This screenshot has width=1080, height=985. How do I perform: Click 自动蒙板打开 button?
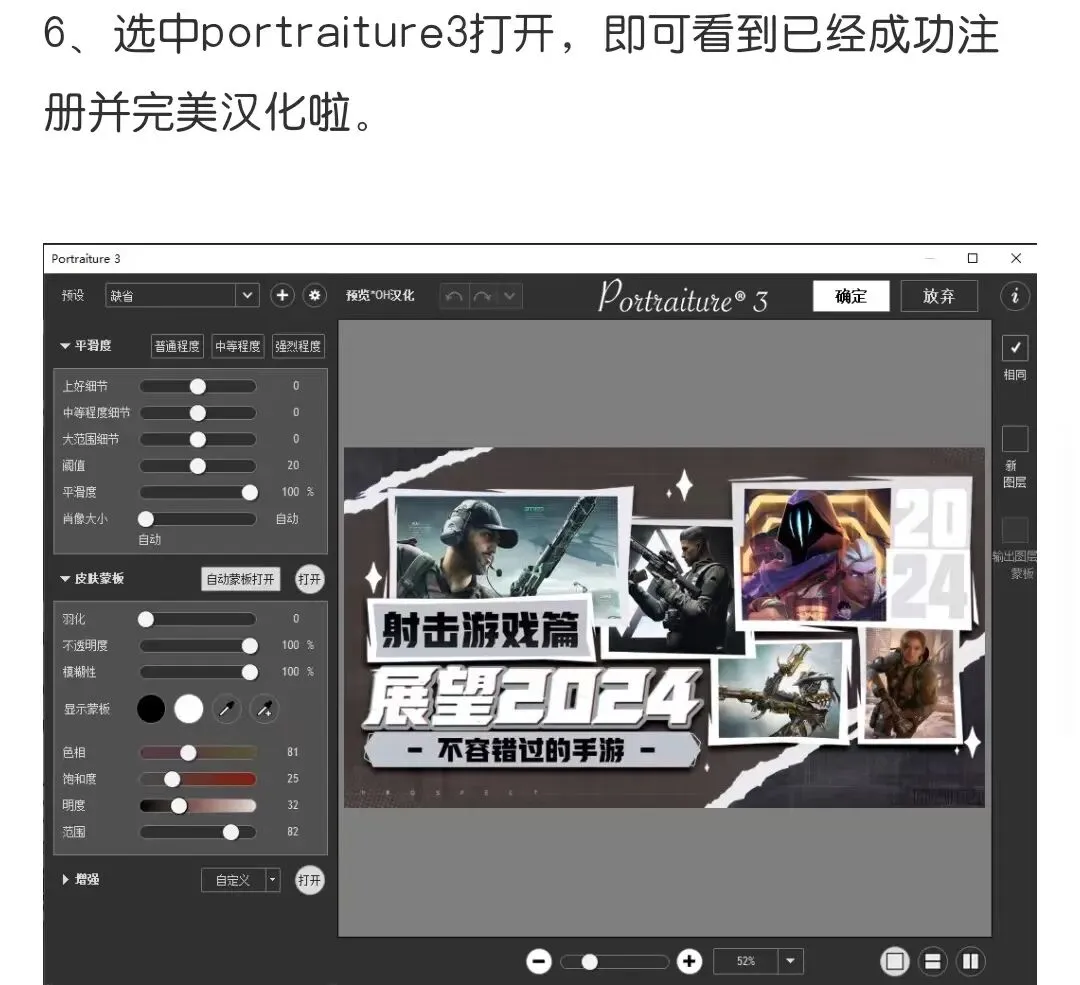tap(240, 579)
